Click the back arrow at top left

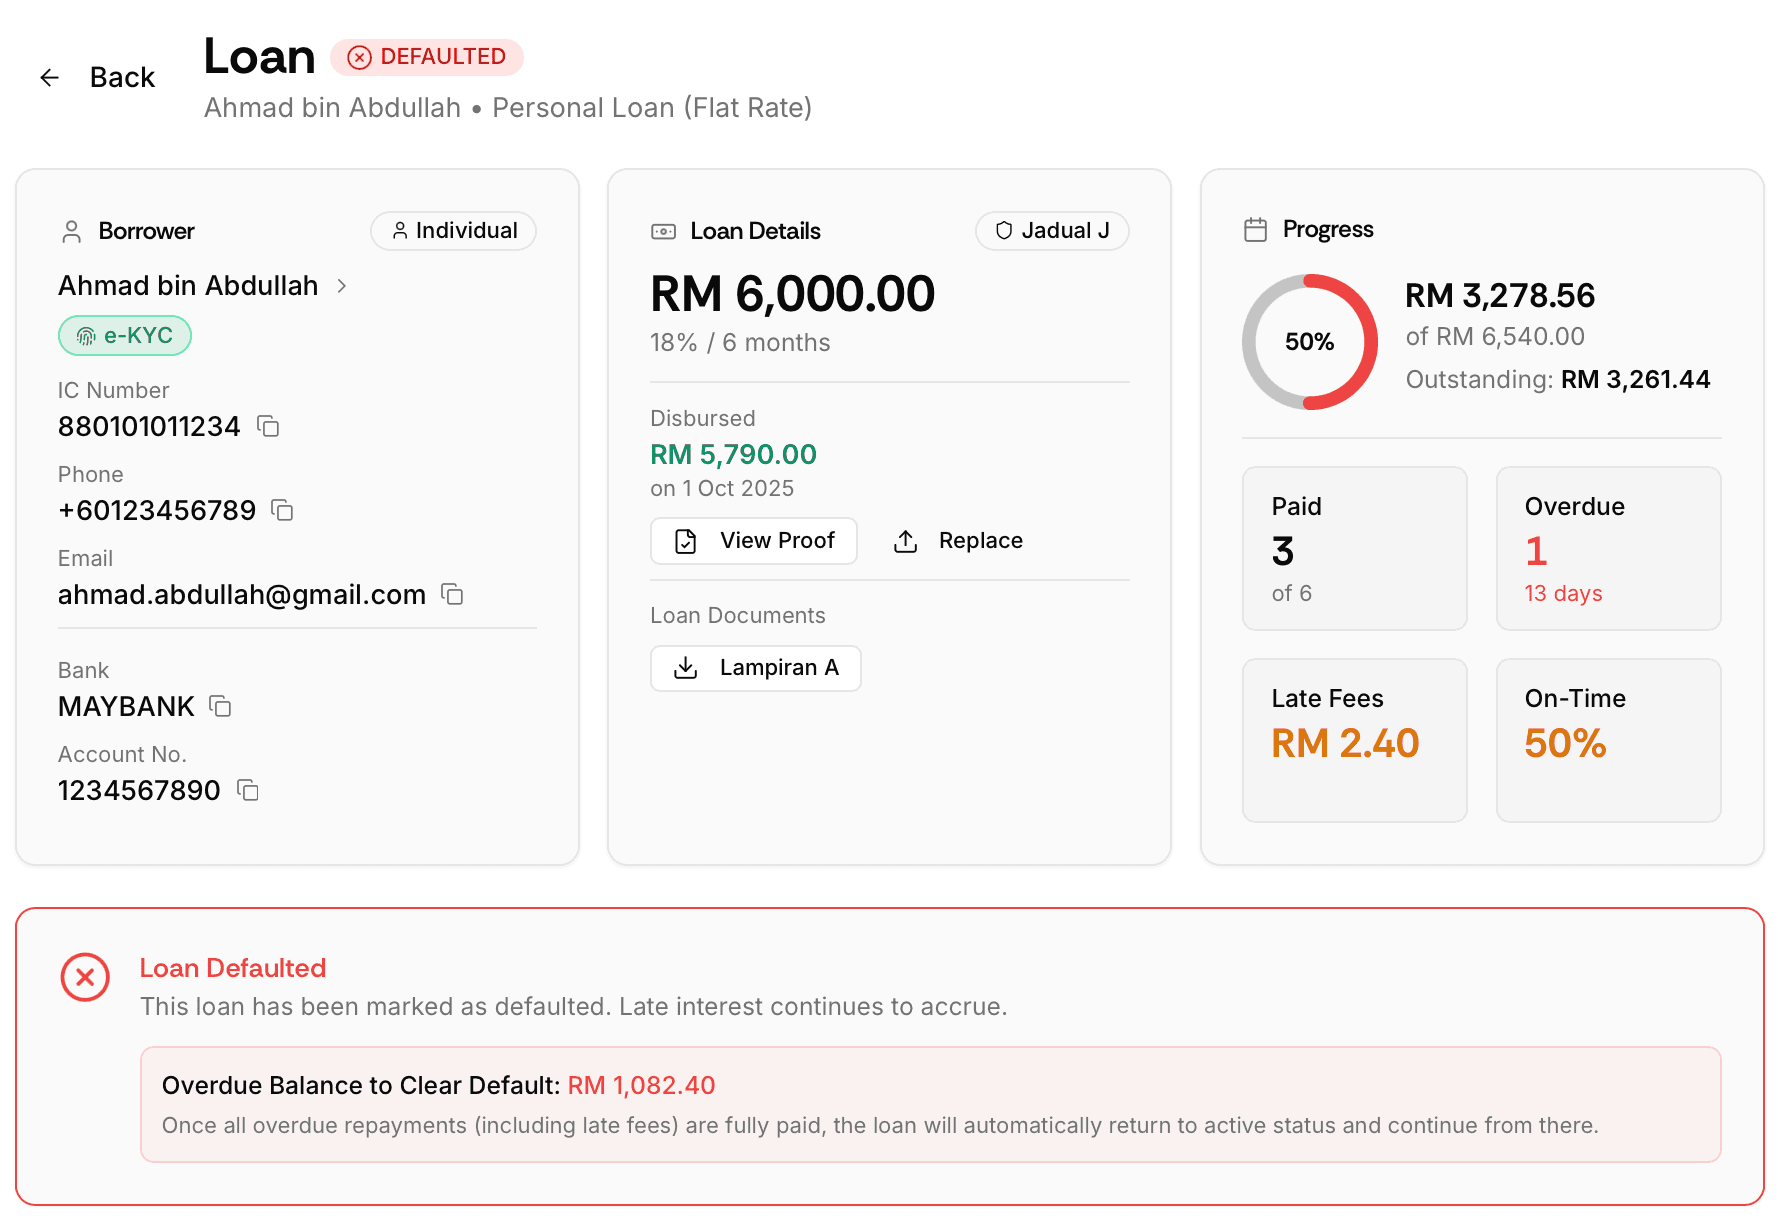point(49,77)
